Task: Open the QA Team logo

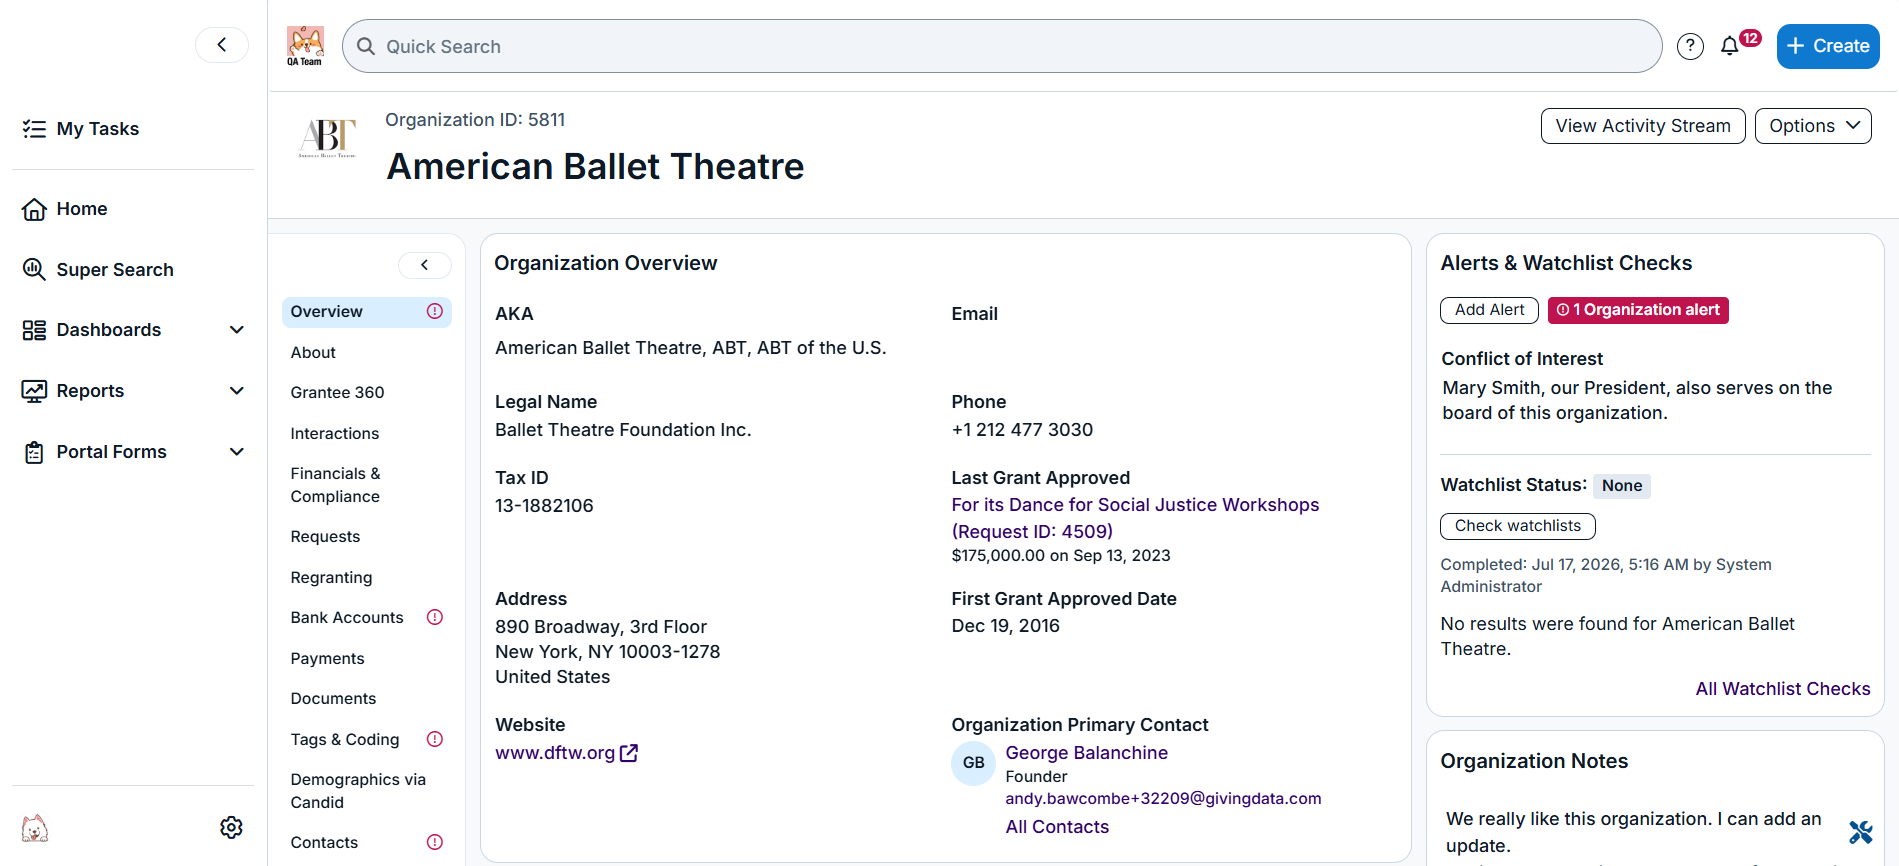Action: 305,46
